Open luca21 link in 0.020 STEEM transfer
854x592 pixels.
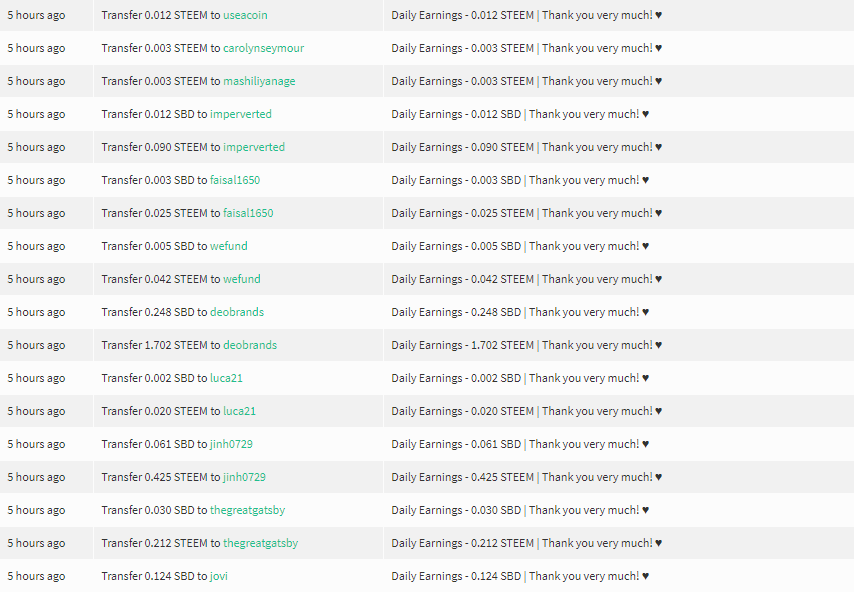[x=240, y=411]
